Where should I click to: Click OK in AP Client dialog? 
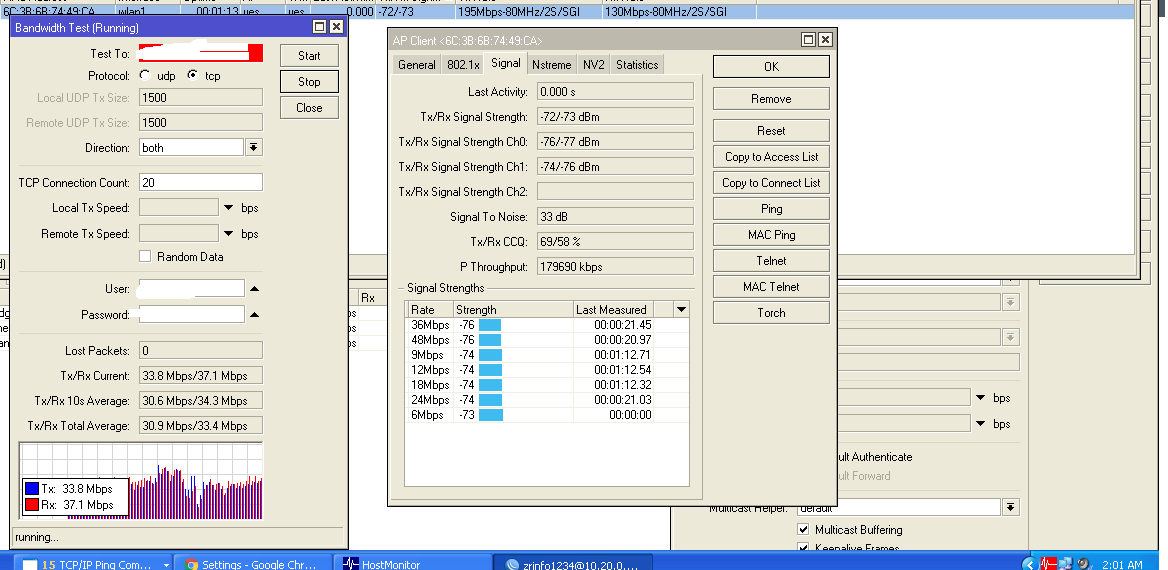(771, 66)
